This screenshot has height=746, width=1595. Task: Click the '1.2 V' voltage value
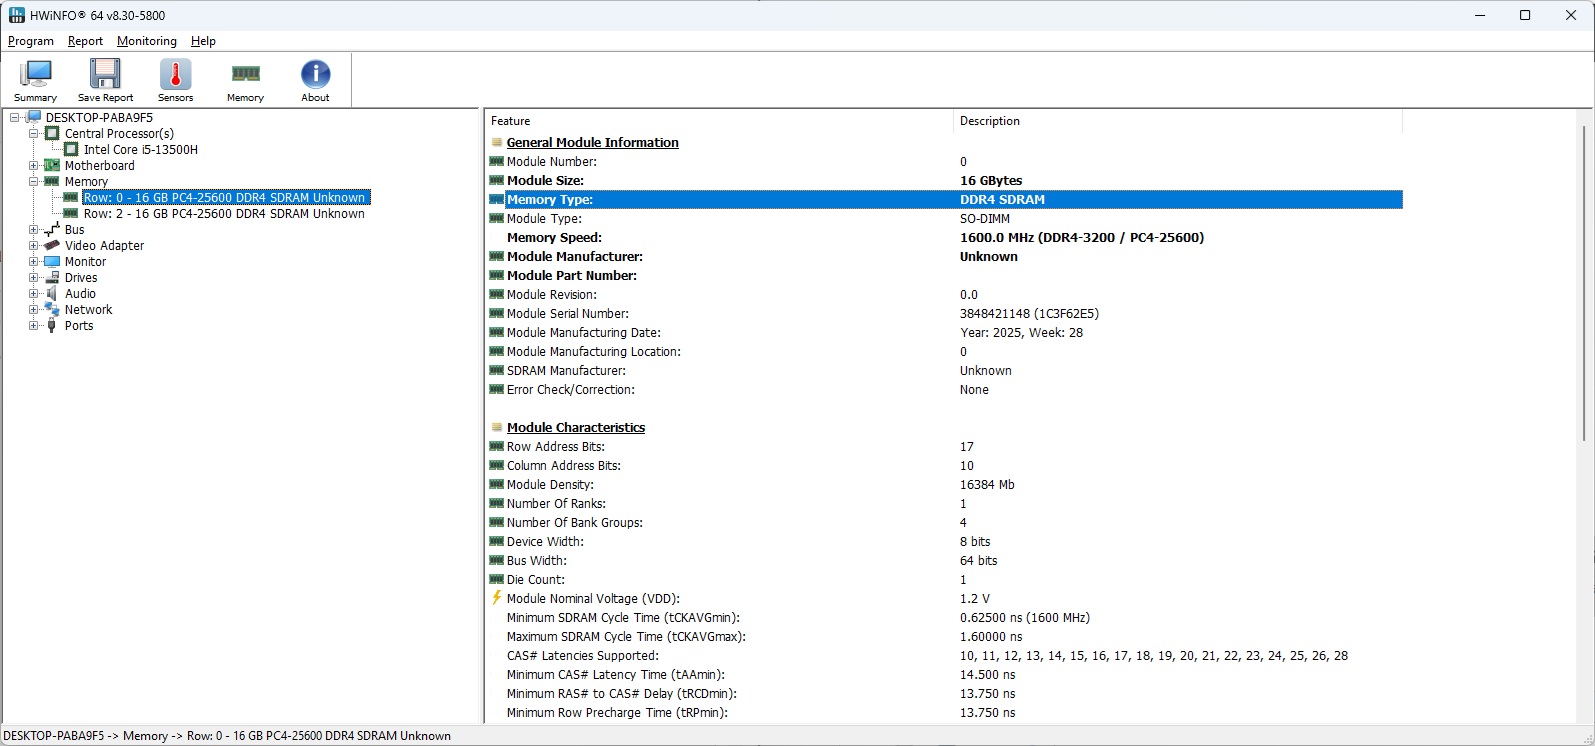point(974,599)
